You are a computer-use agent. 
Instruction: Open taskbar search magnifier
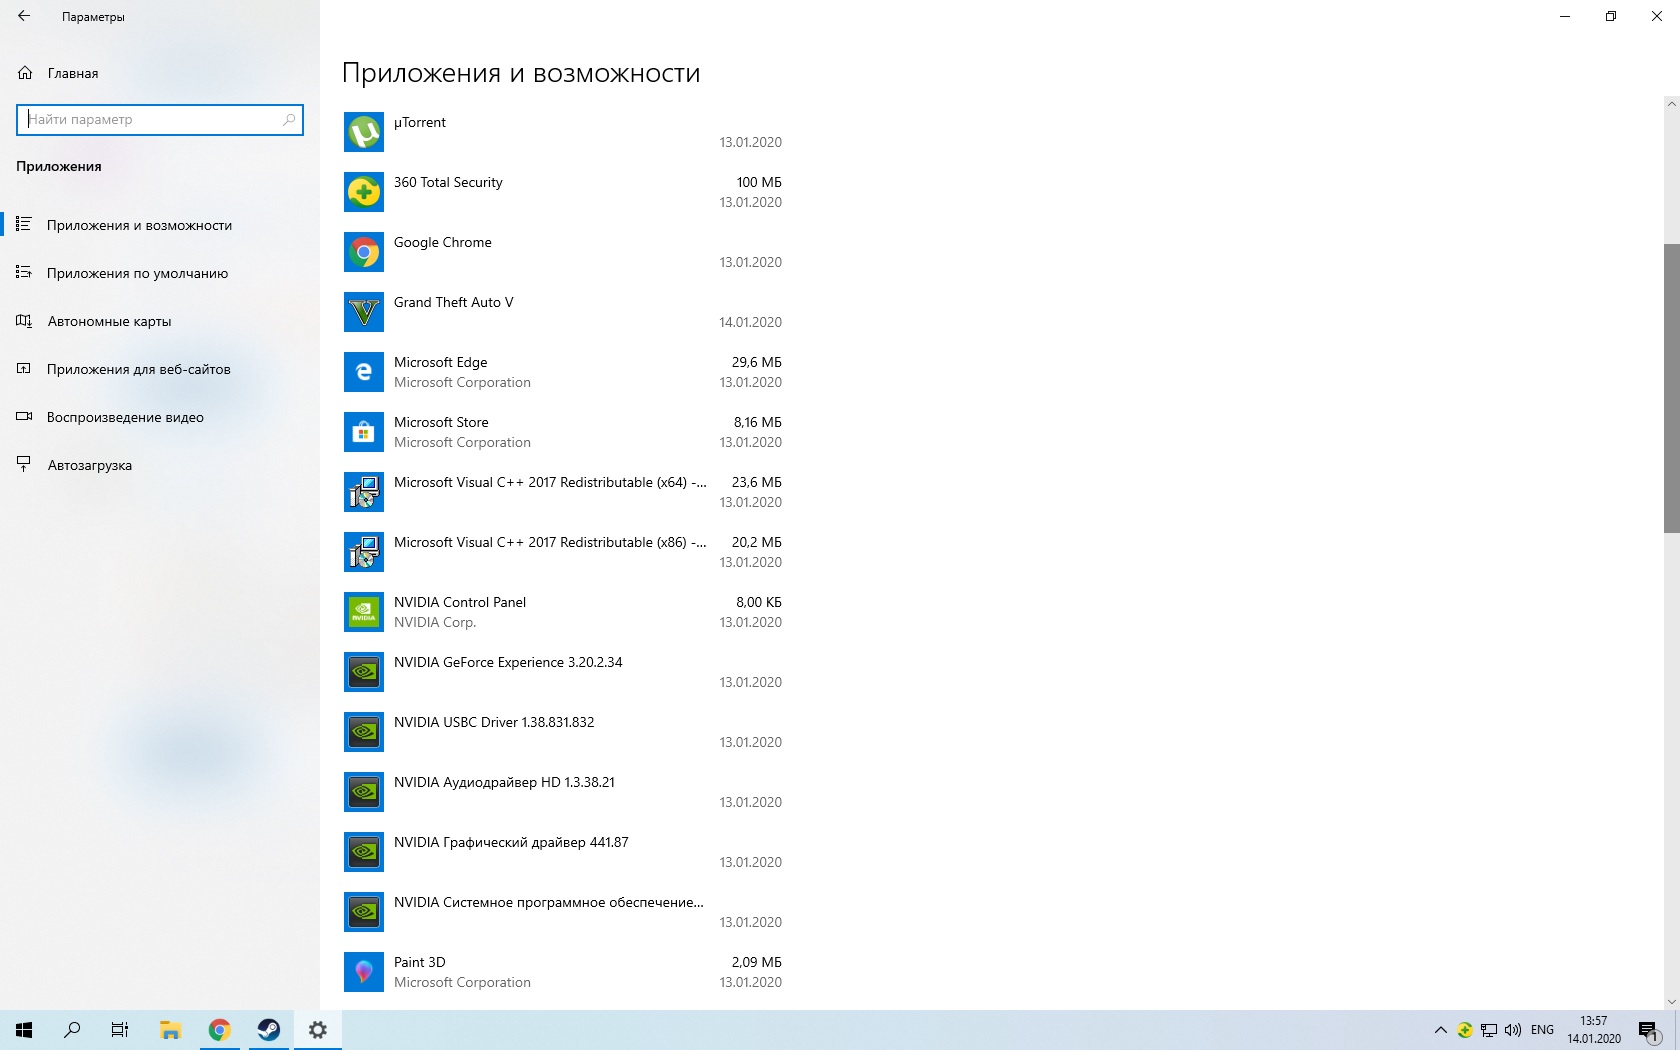click(x=72, y=1030)
